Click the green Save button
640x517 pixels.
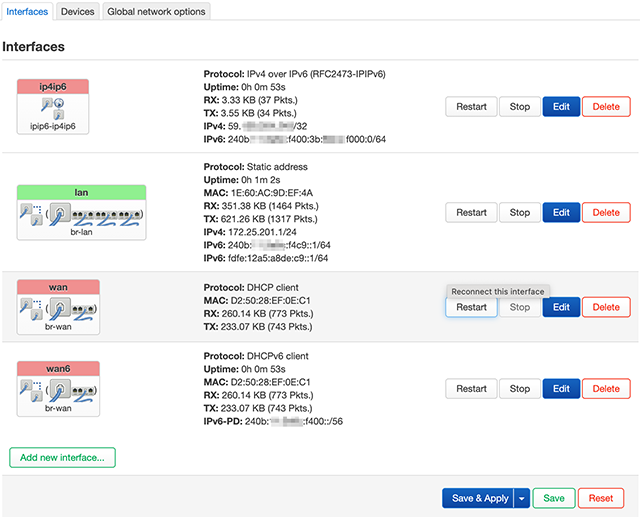[554, 498]
